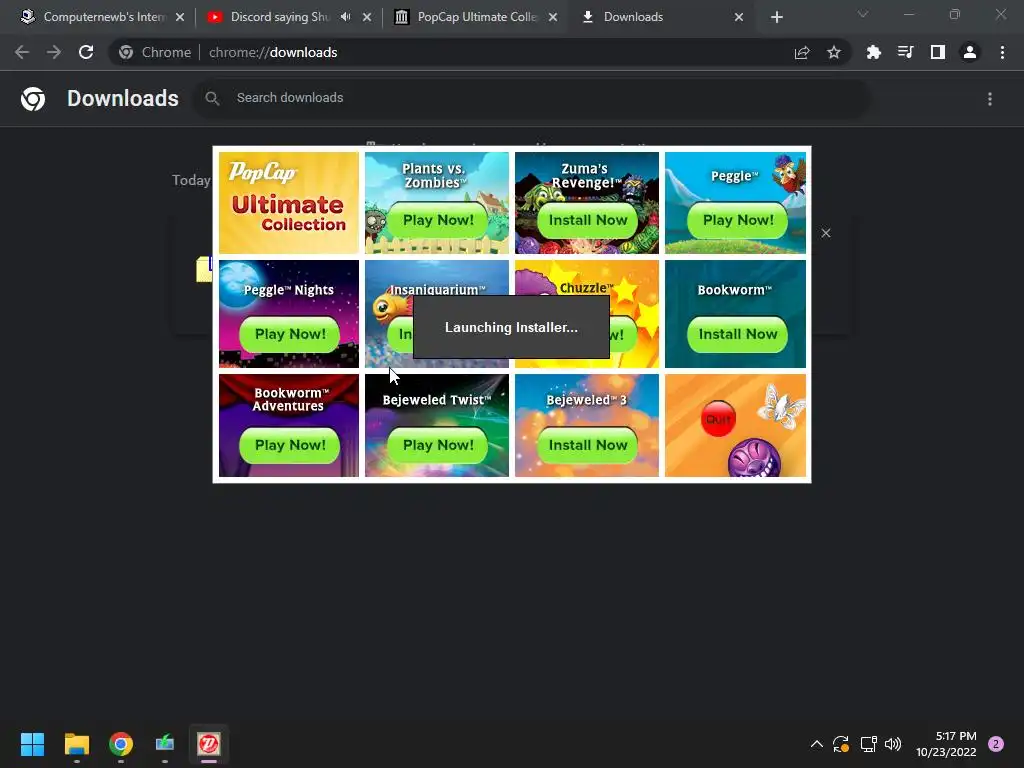The width and height of the screenshot is (1024, 768).
Task: Close the PopCap Ultimate Collection tab
Action: pos(553,17)
